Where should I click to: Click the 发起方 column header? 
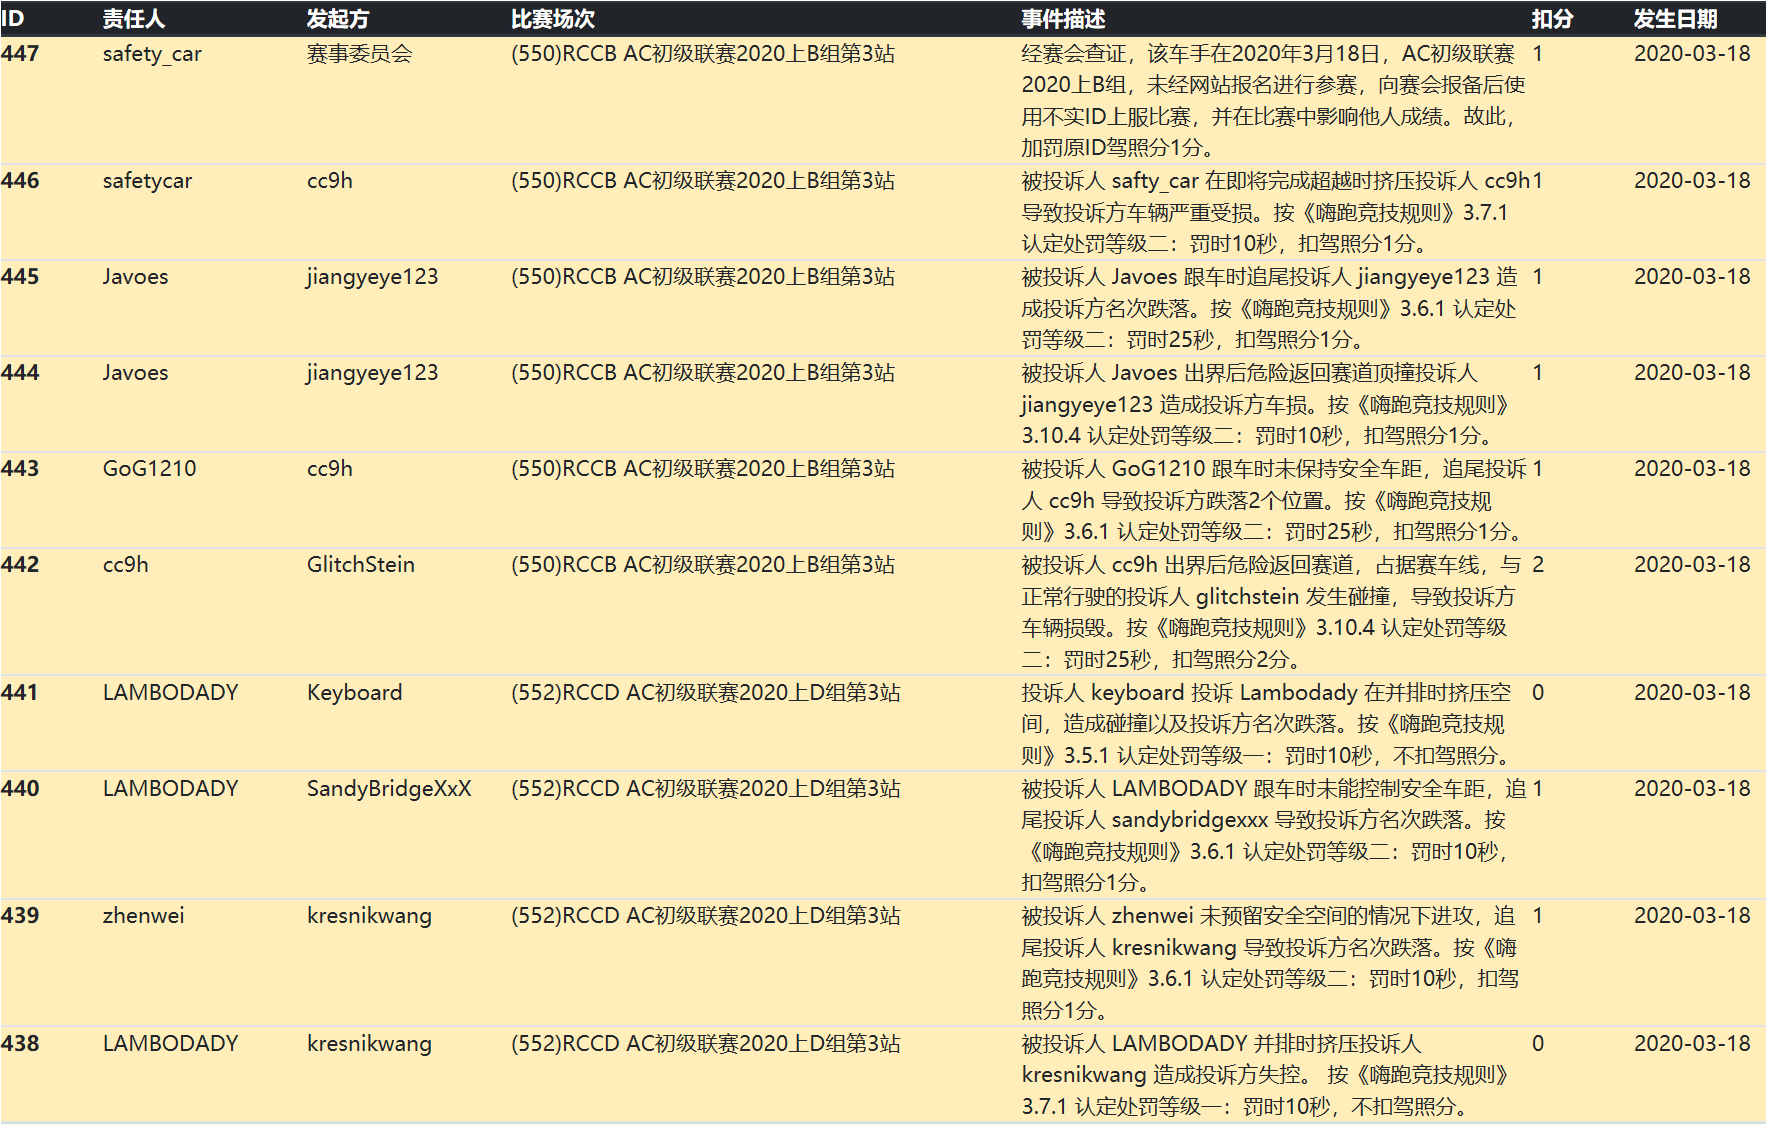pyautogui.click(x=337, y=19)
